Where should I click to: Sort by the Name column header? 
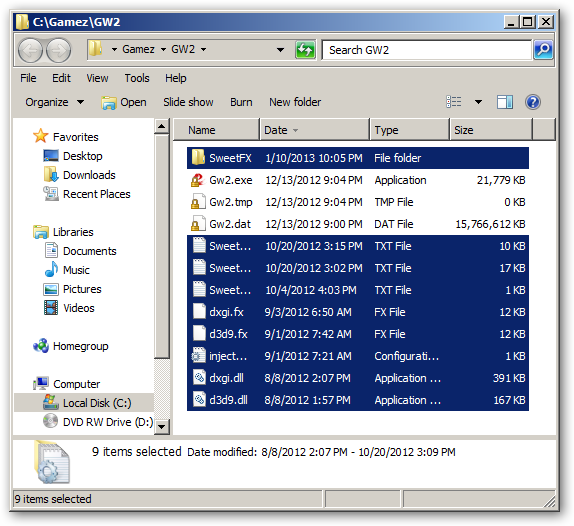click(216, 130)
